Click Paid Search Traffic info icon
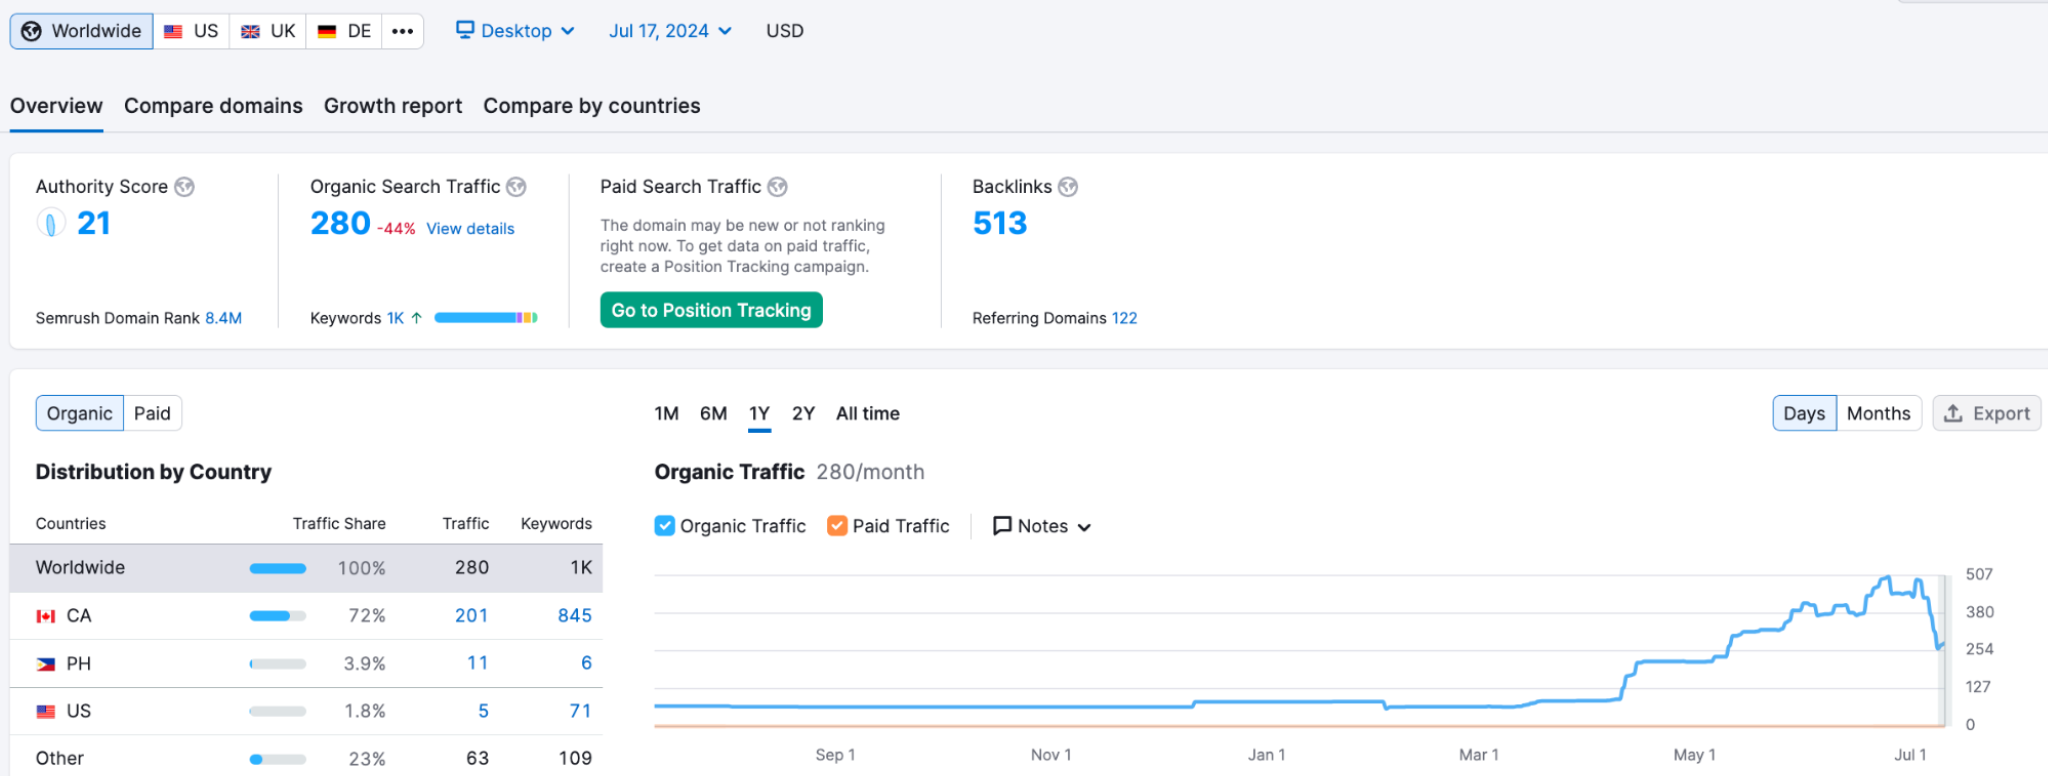This screenshot has width=2048, height=776. (x=777, y=187)
